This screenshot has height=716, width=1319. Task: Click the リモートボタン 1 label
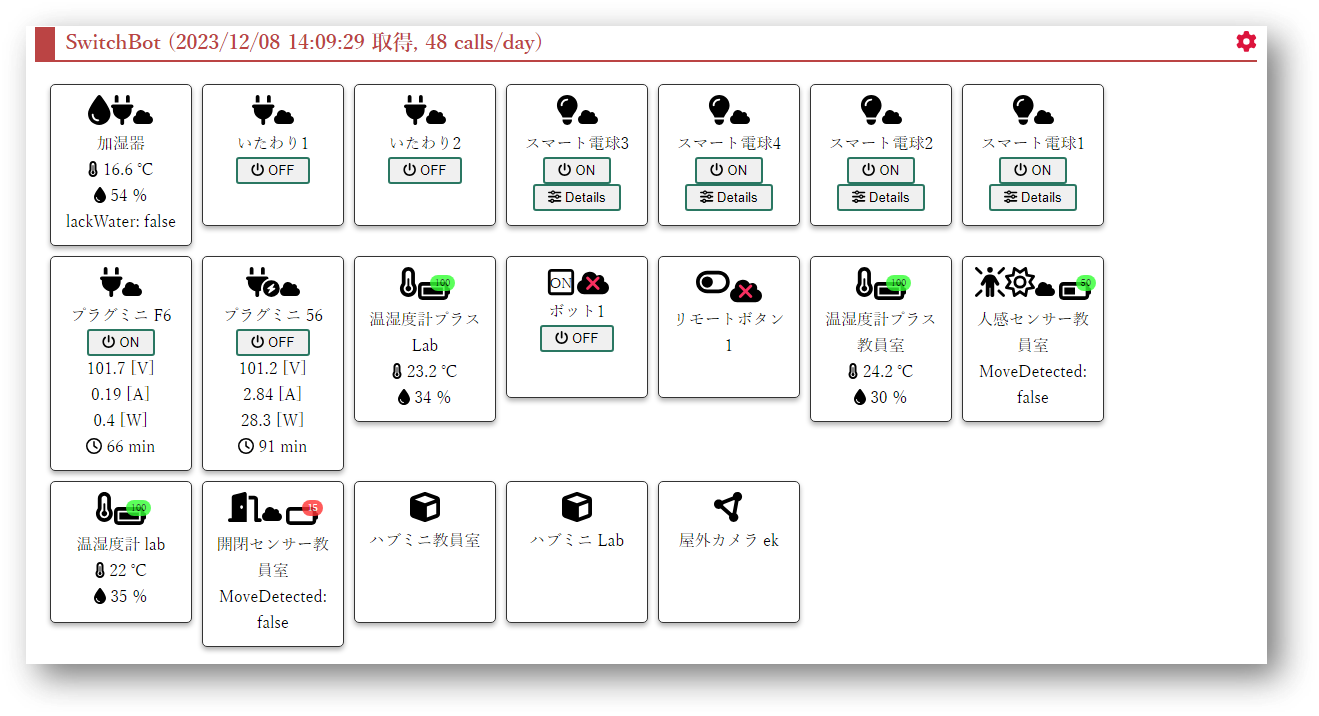(x=729, y=332)
